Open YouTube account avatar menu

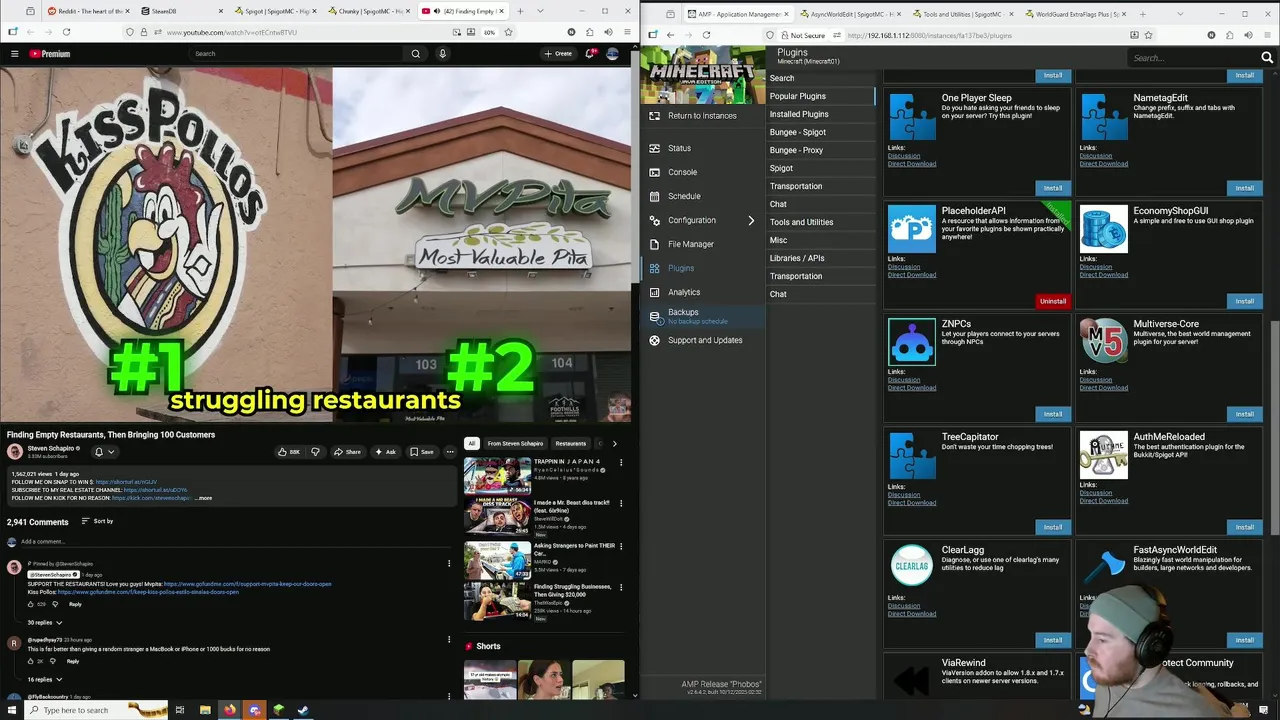[x=612, y=54]
